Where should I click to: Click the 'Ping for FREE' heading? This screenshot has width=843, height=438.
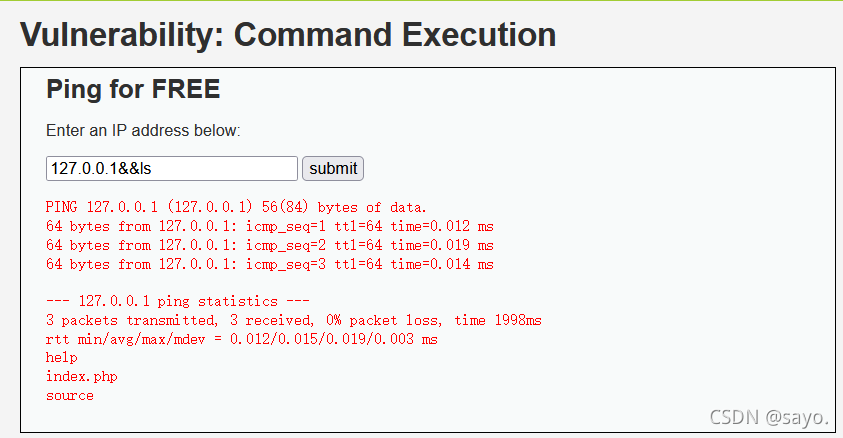click(x=133, y=89)
